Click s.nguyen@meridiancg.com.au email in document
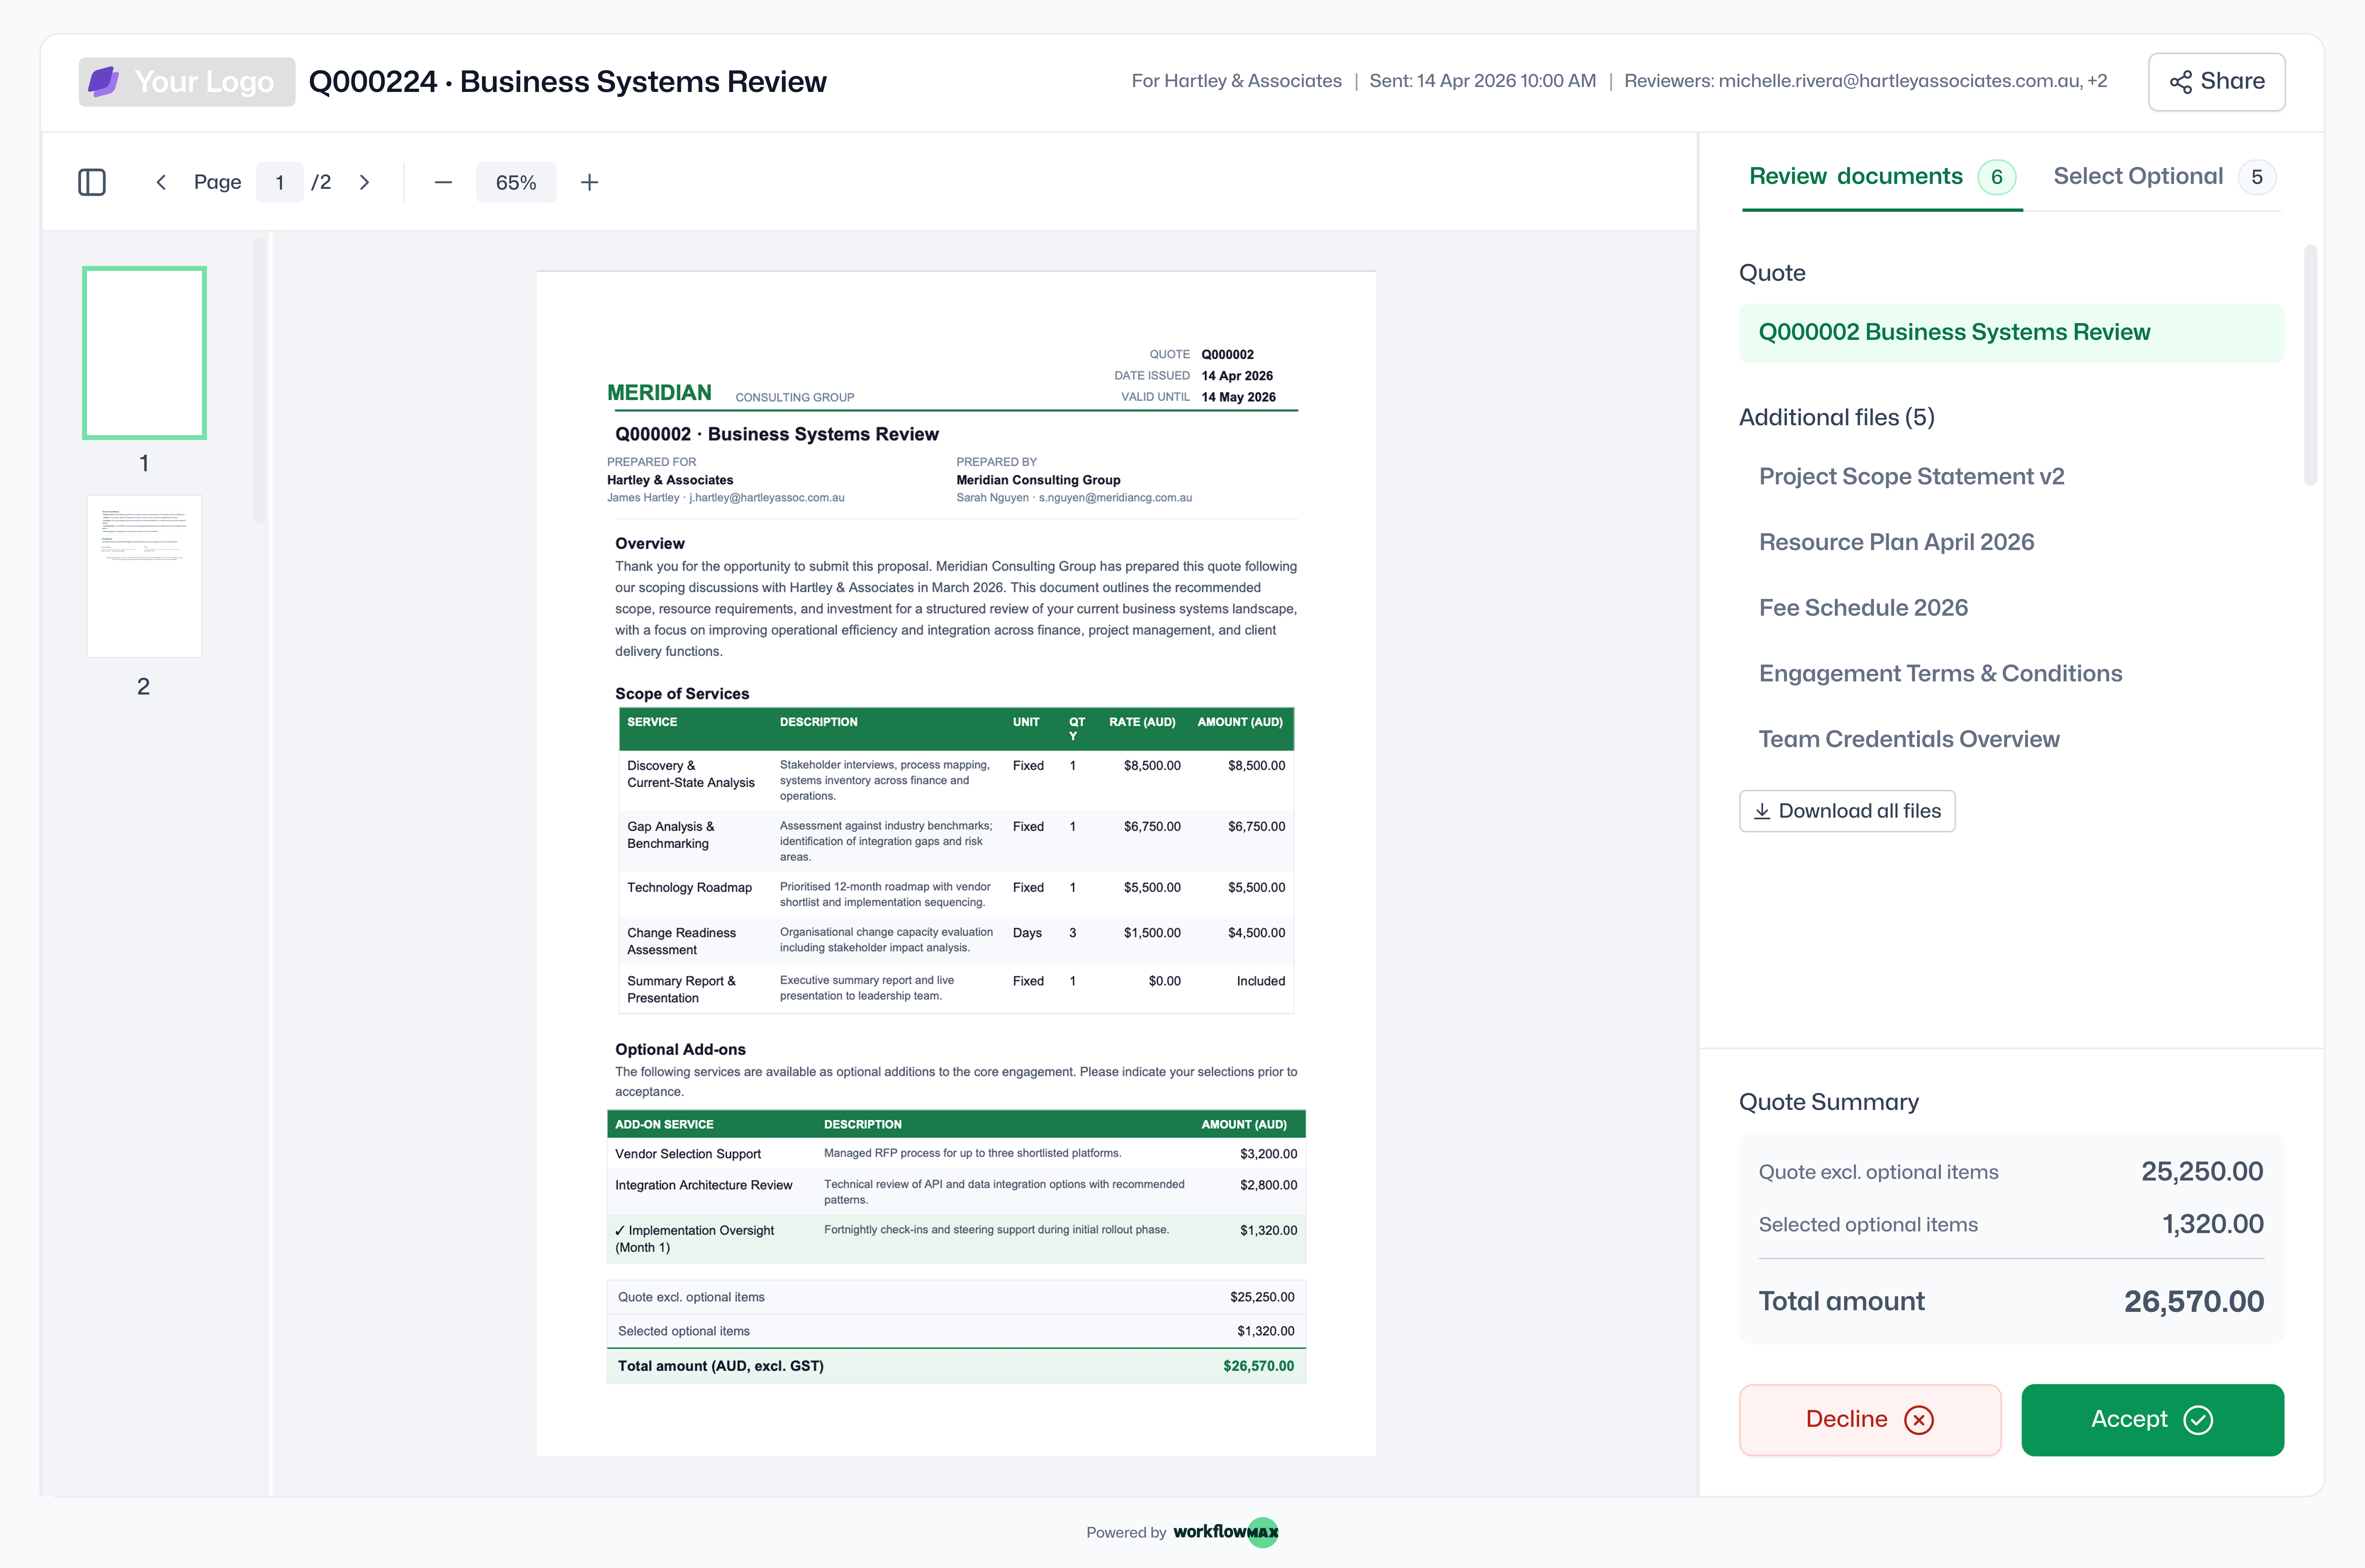The image size is (2365, 1568). click(x=1115, y=498)
